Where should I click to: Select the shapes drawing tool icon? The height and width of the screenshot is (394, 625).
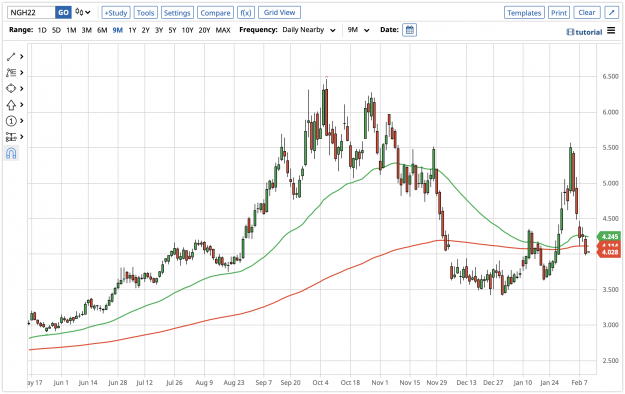(11, 89)
